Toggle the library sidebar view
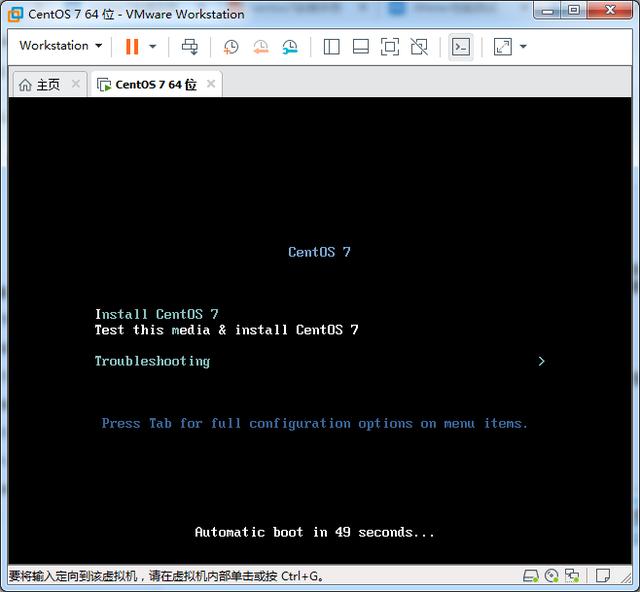640x592 pixels. 331,47
